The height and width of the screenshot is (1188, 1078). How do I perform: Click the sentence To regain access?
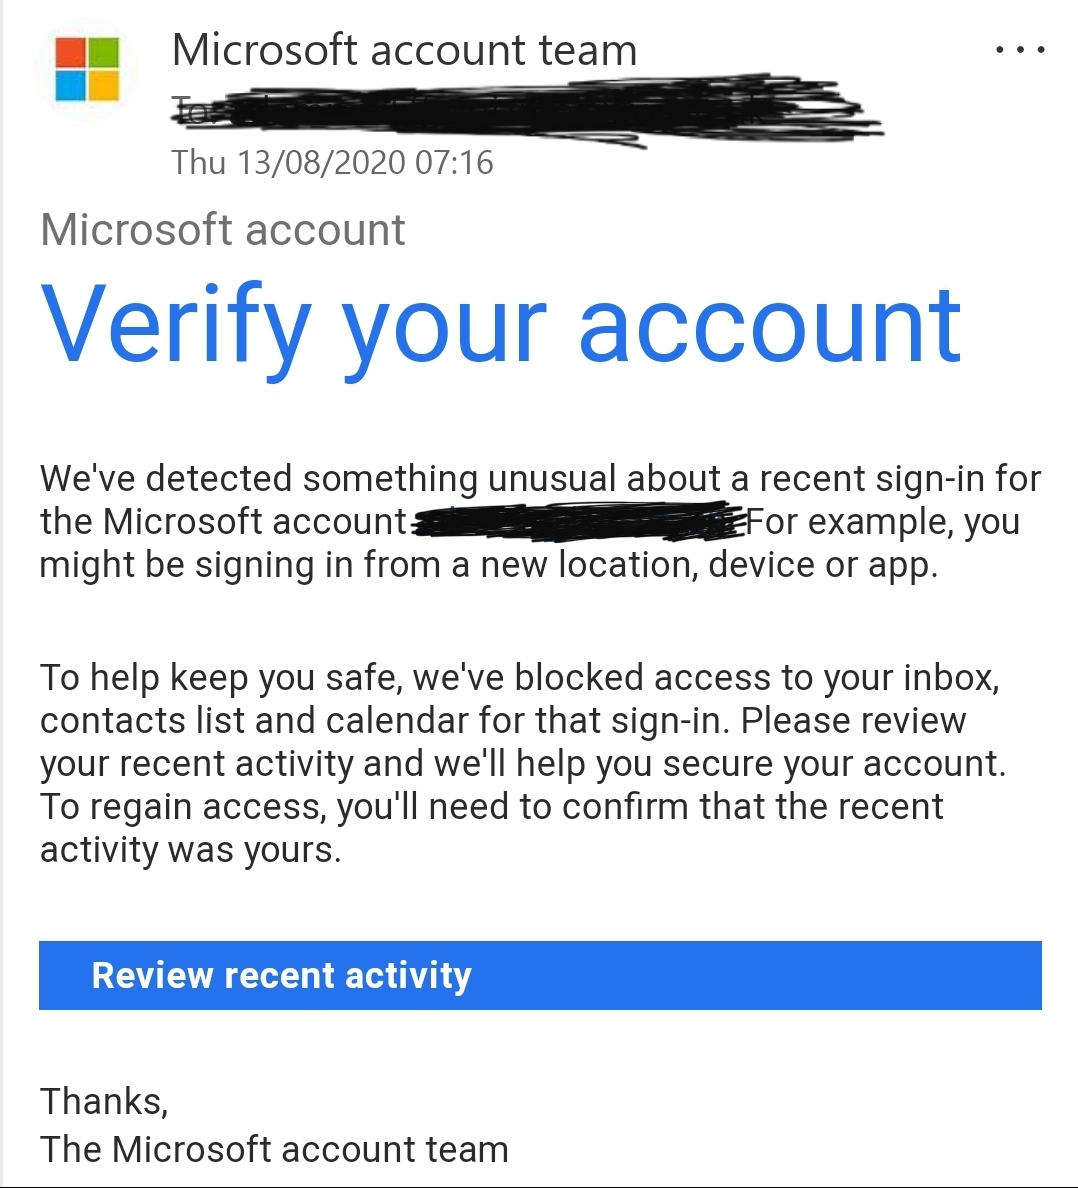(x=492, y=828)
